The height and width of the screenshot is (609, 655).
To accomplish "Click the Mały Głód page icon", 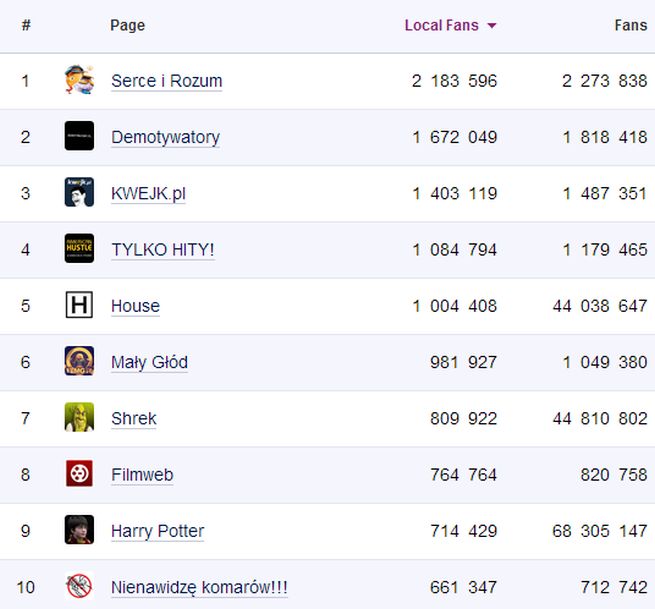I will 79,361.
